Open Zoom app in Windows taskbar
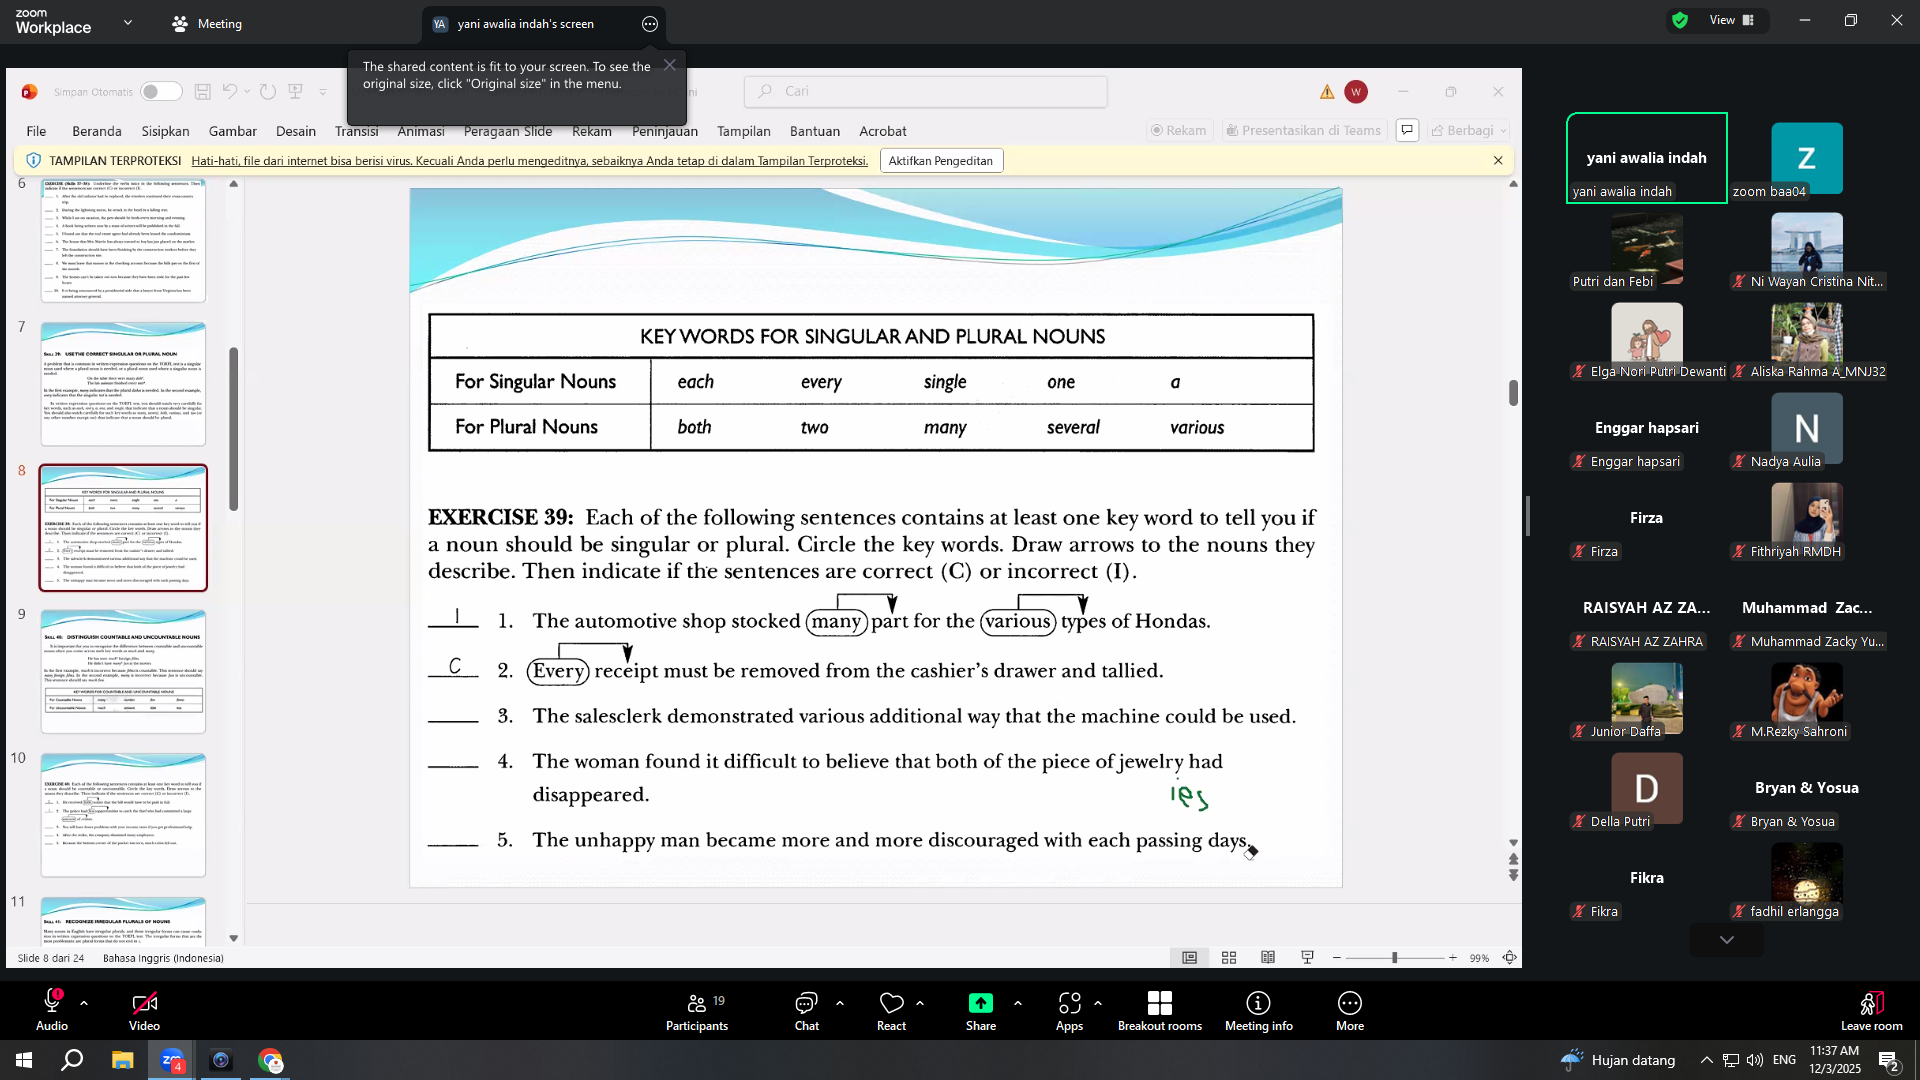The image size is (1920, 1080). click(172, 1060)
